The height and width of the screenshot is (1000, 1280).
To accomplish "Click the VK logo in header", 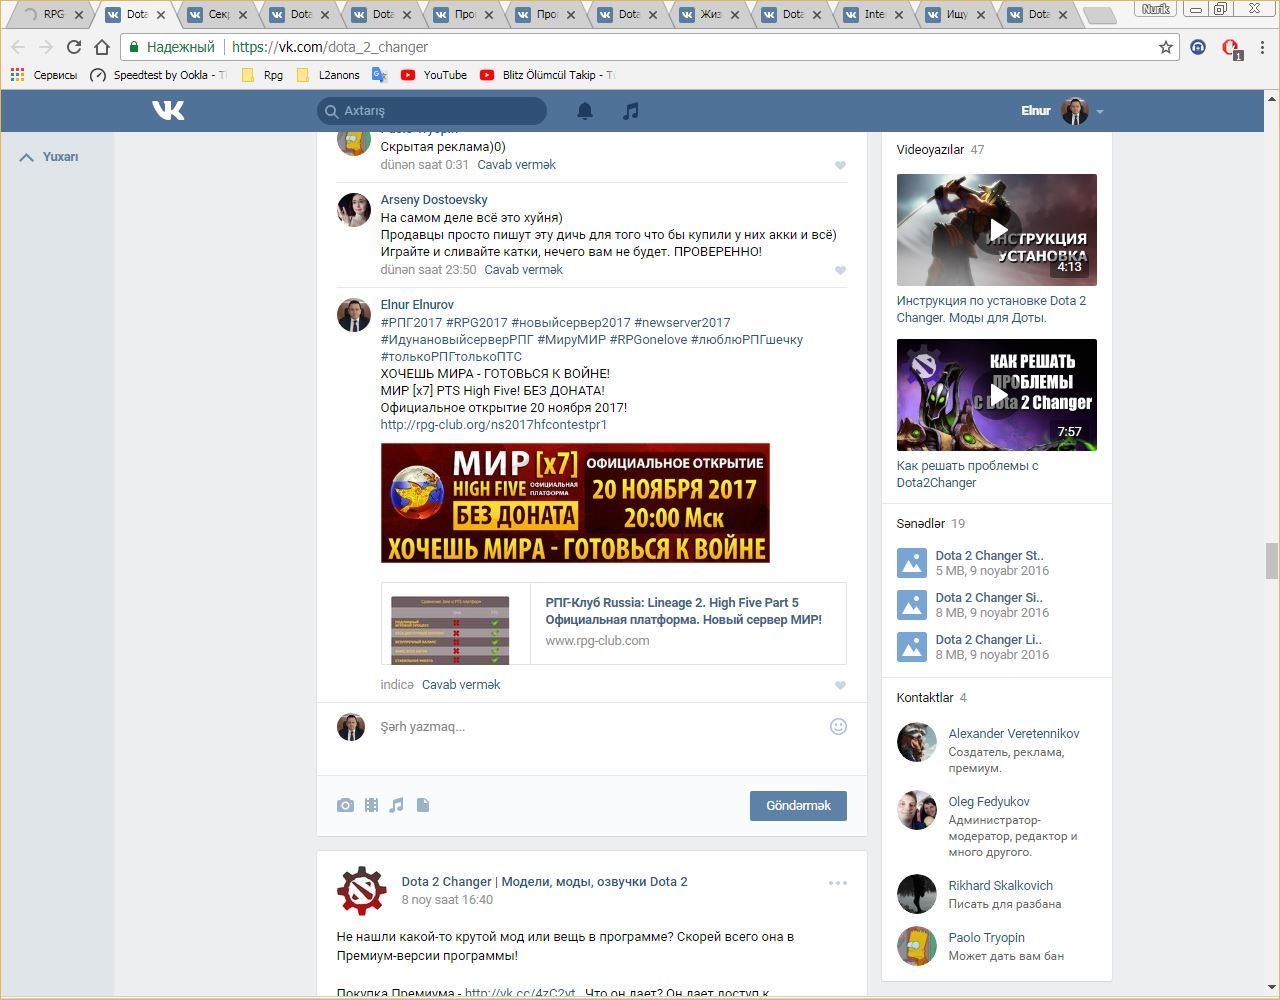I will 168,110.
